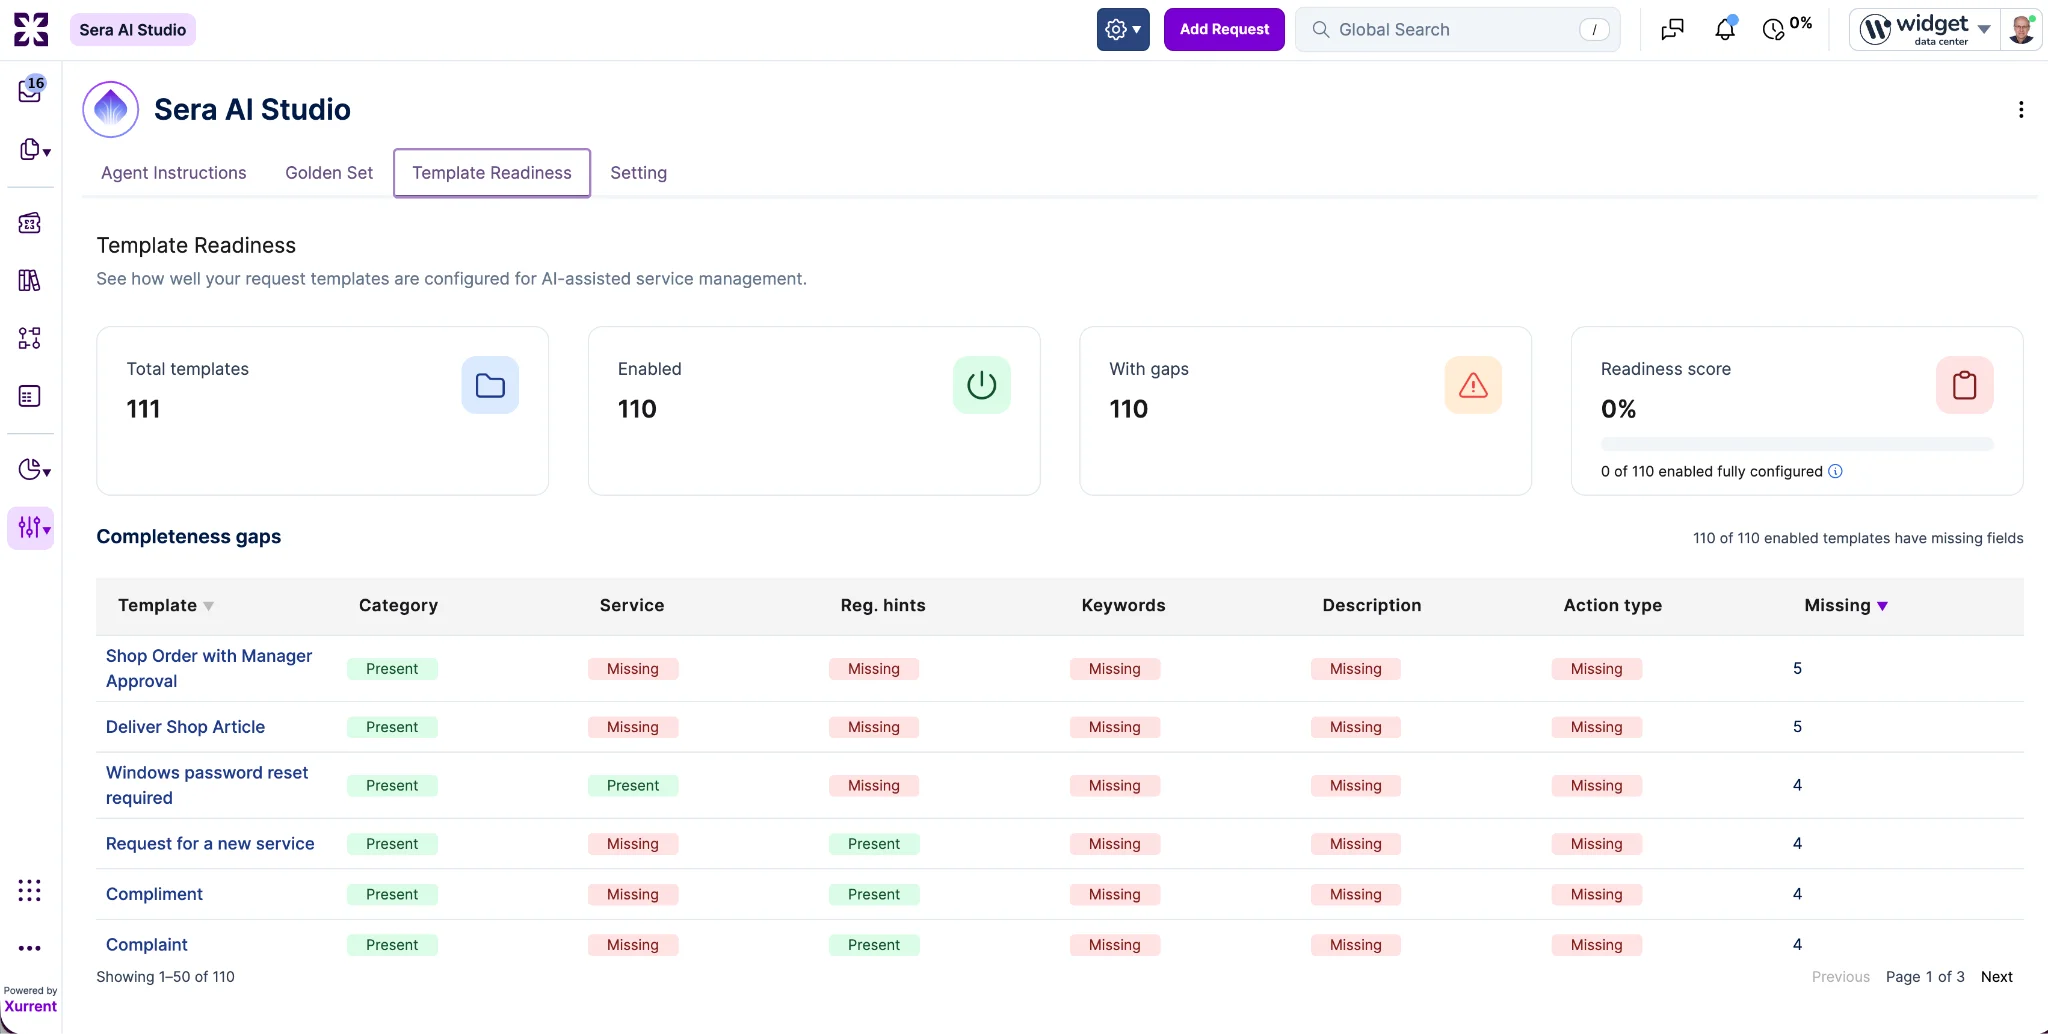Go to Next page of templates
The height and width of the screenshot is (1034, 2048).
pos(1996,977)
